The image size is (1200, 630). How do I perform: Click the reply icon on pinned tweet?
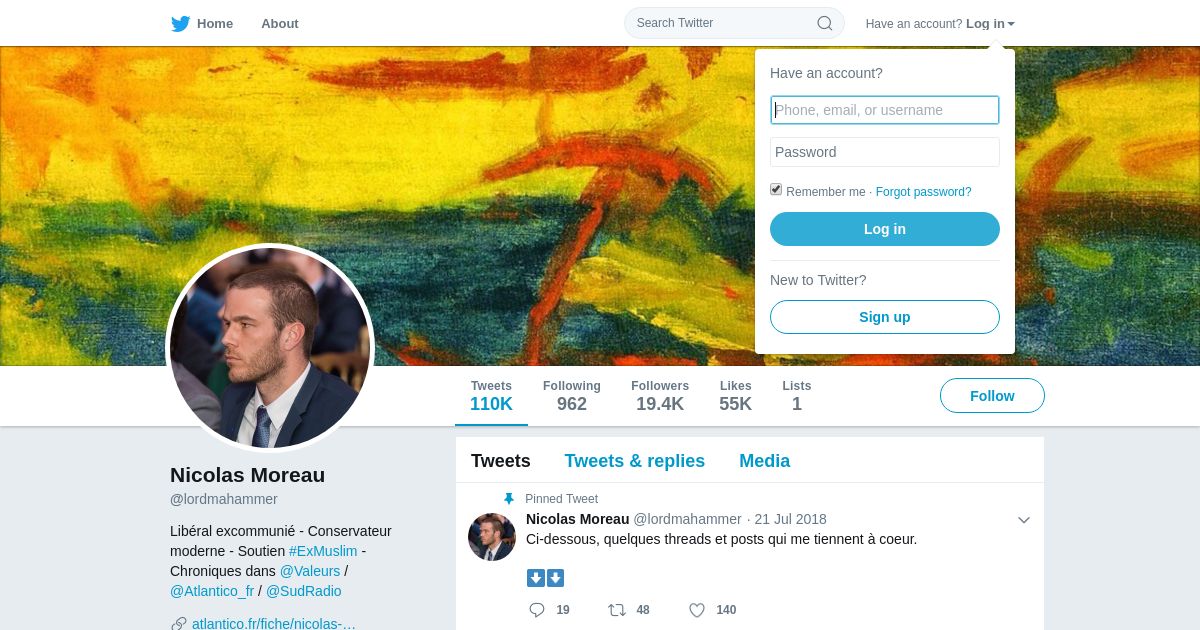537,610
